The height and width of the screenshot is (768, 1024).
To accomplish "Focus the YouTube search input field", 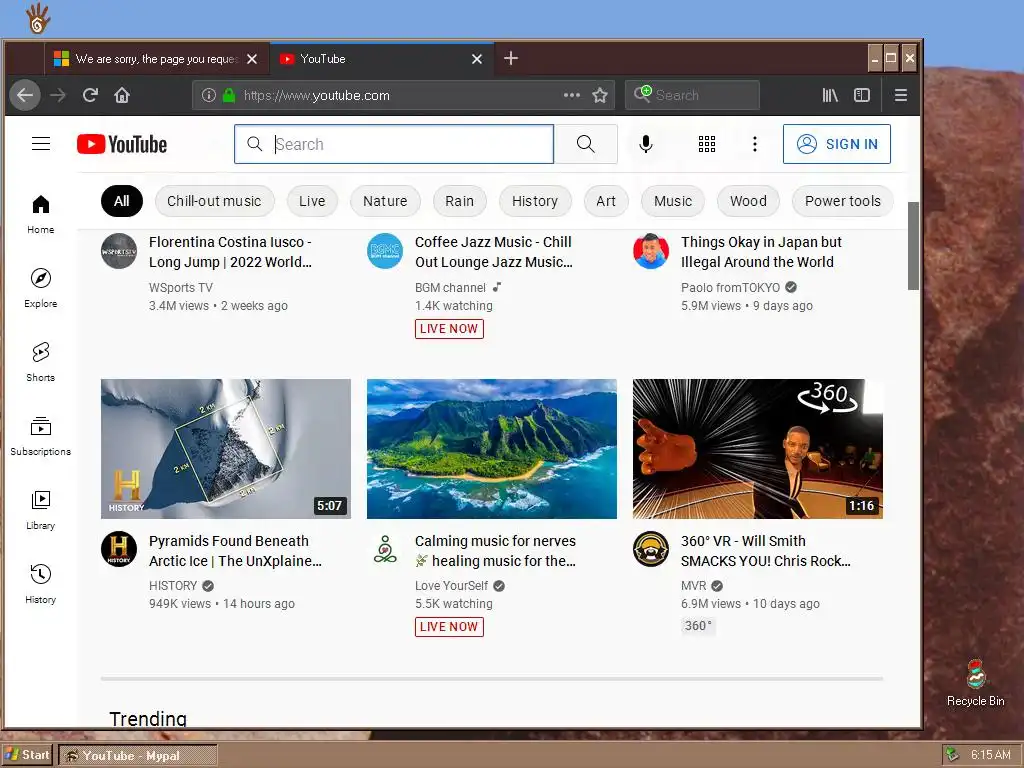I will click(x=394, y=144).
